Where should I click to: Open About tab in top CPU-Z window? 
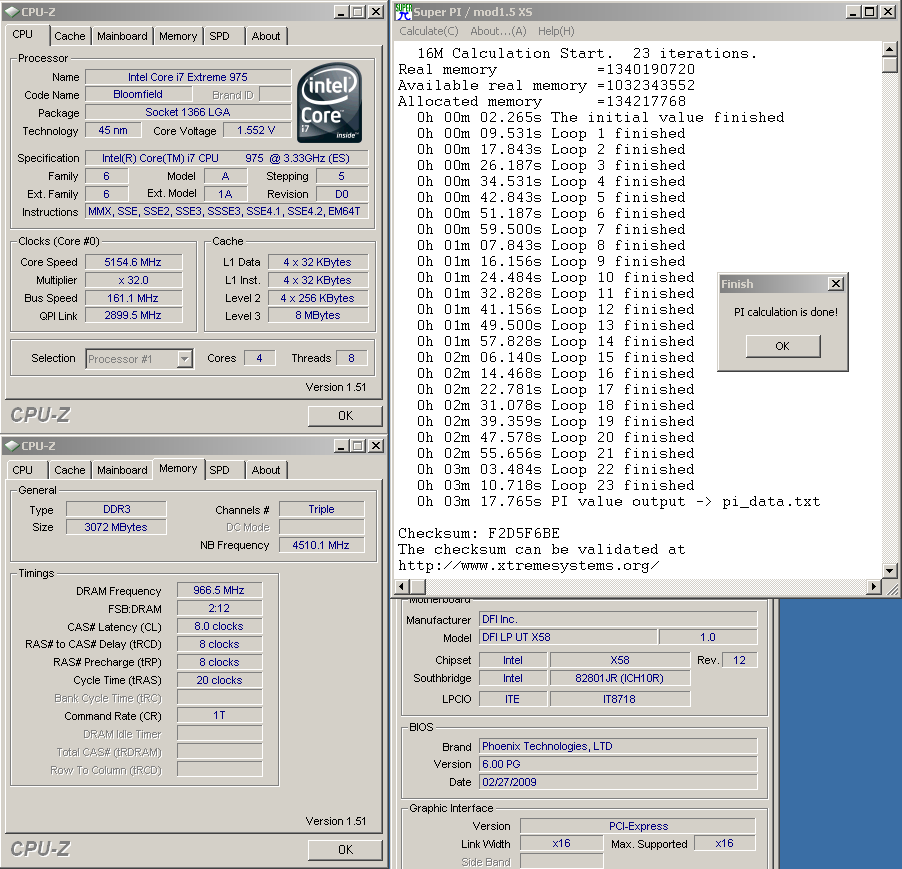pos(266,36)
